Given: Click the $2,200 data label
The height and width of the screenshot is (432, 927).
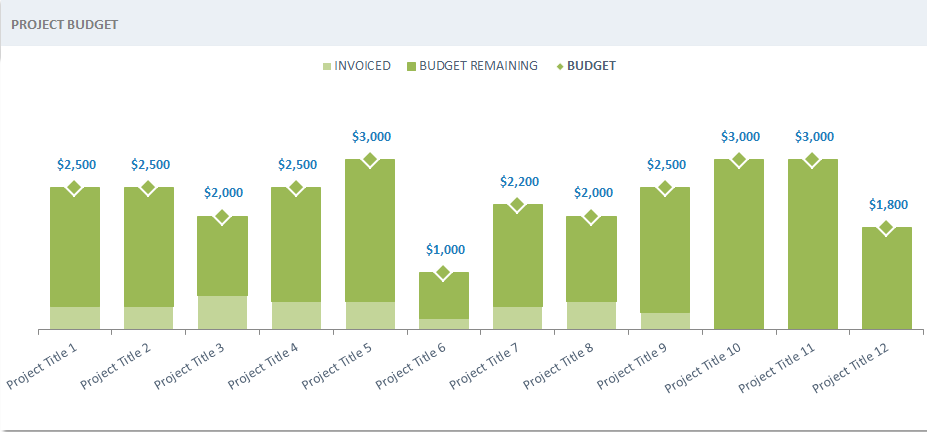Looking at the screenshot, I should (519, 181).
